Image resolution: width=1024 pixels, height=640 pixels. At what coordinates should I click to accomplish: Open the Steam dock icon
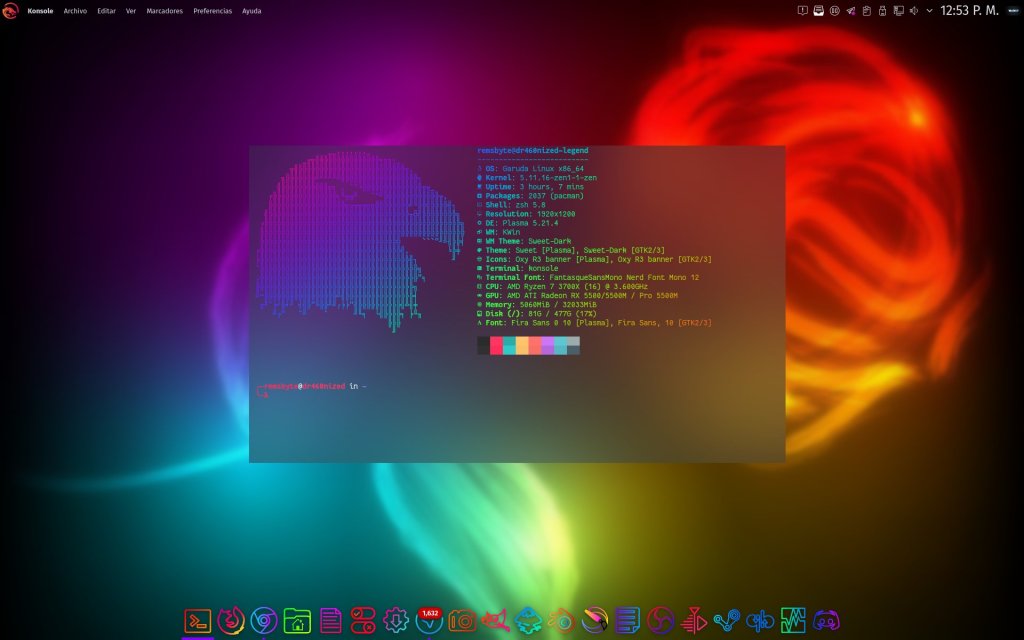(x=726, y=621)
